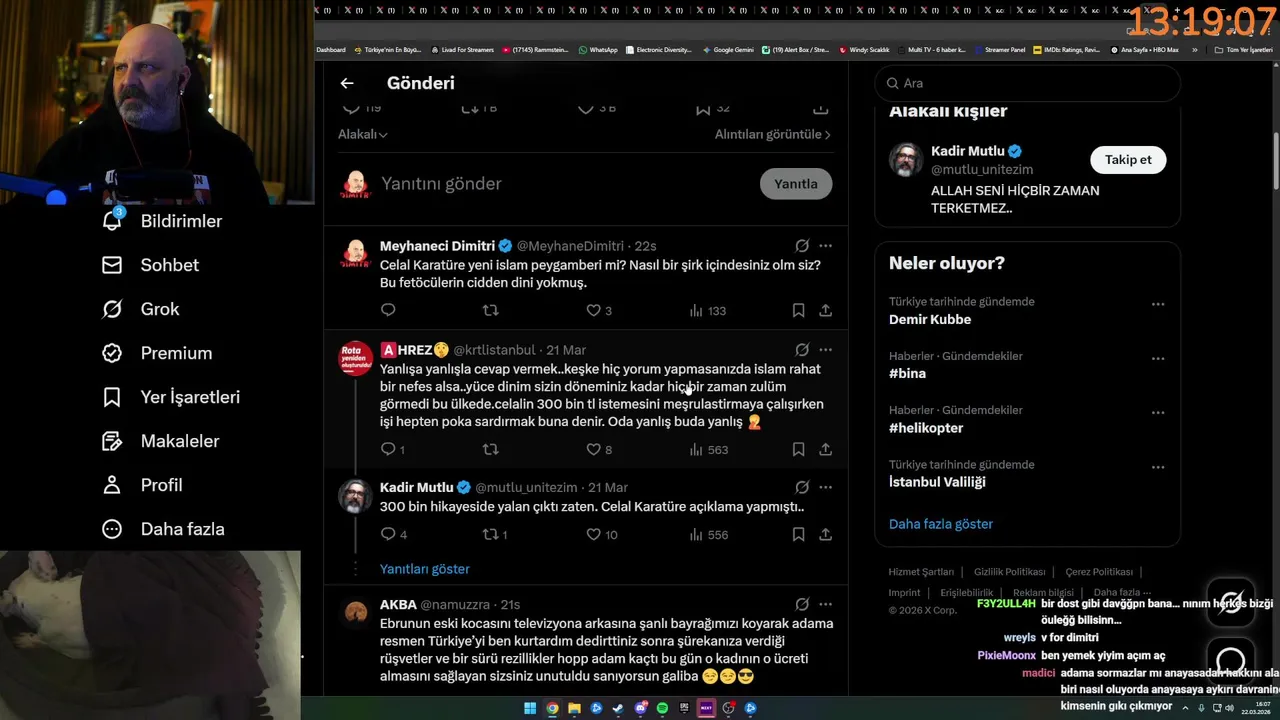Open Kadir Mutlu's avatar in Alakalı kişiler

click(x=906, y=160)
